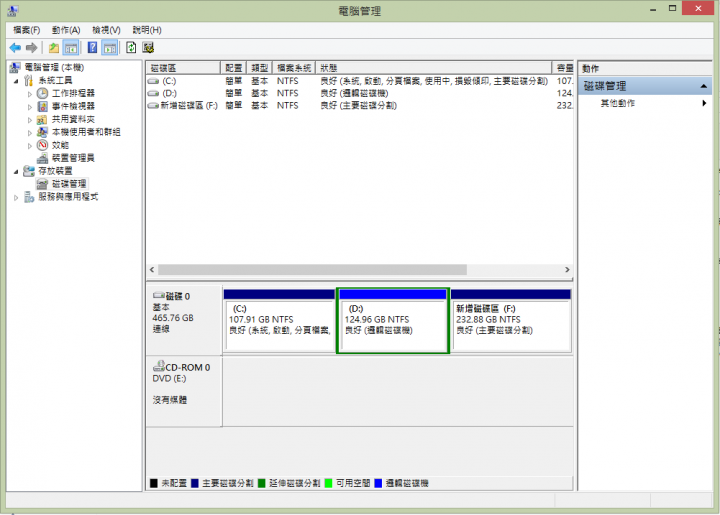Click the scroll left arrow of volume list
Image resolution: width=720 pixels, height=515 pixels.
point(152,269)
